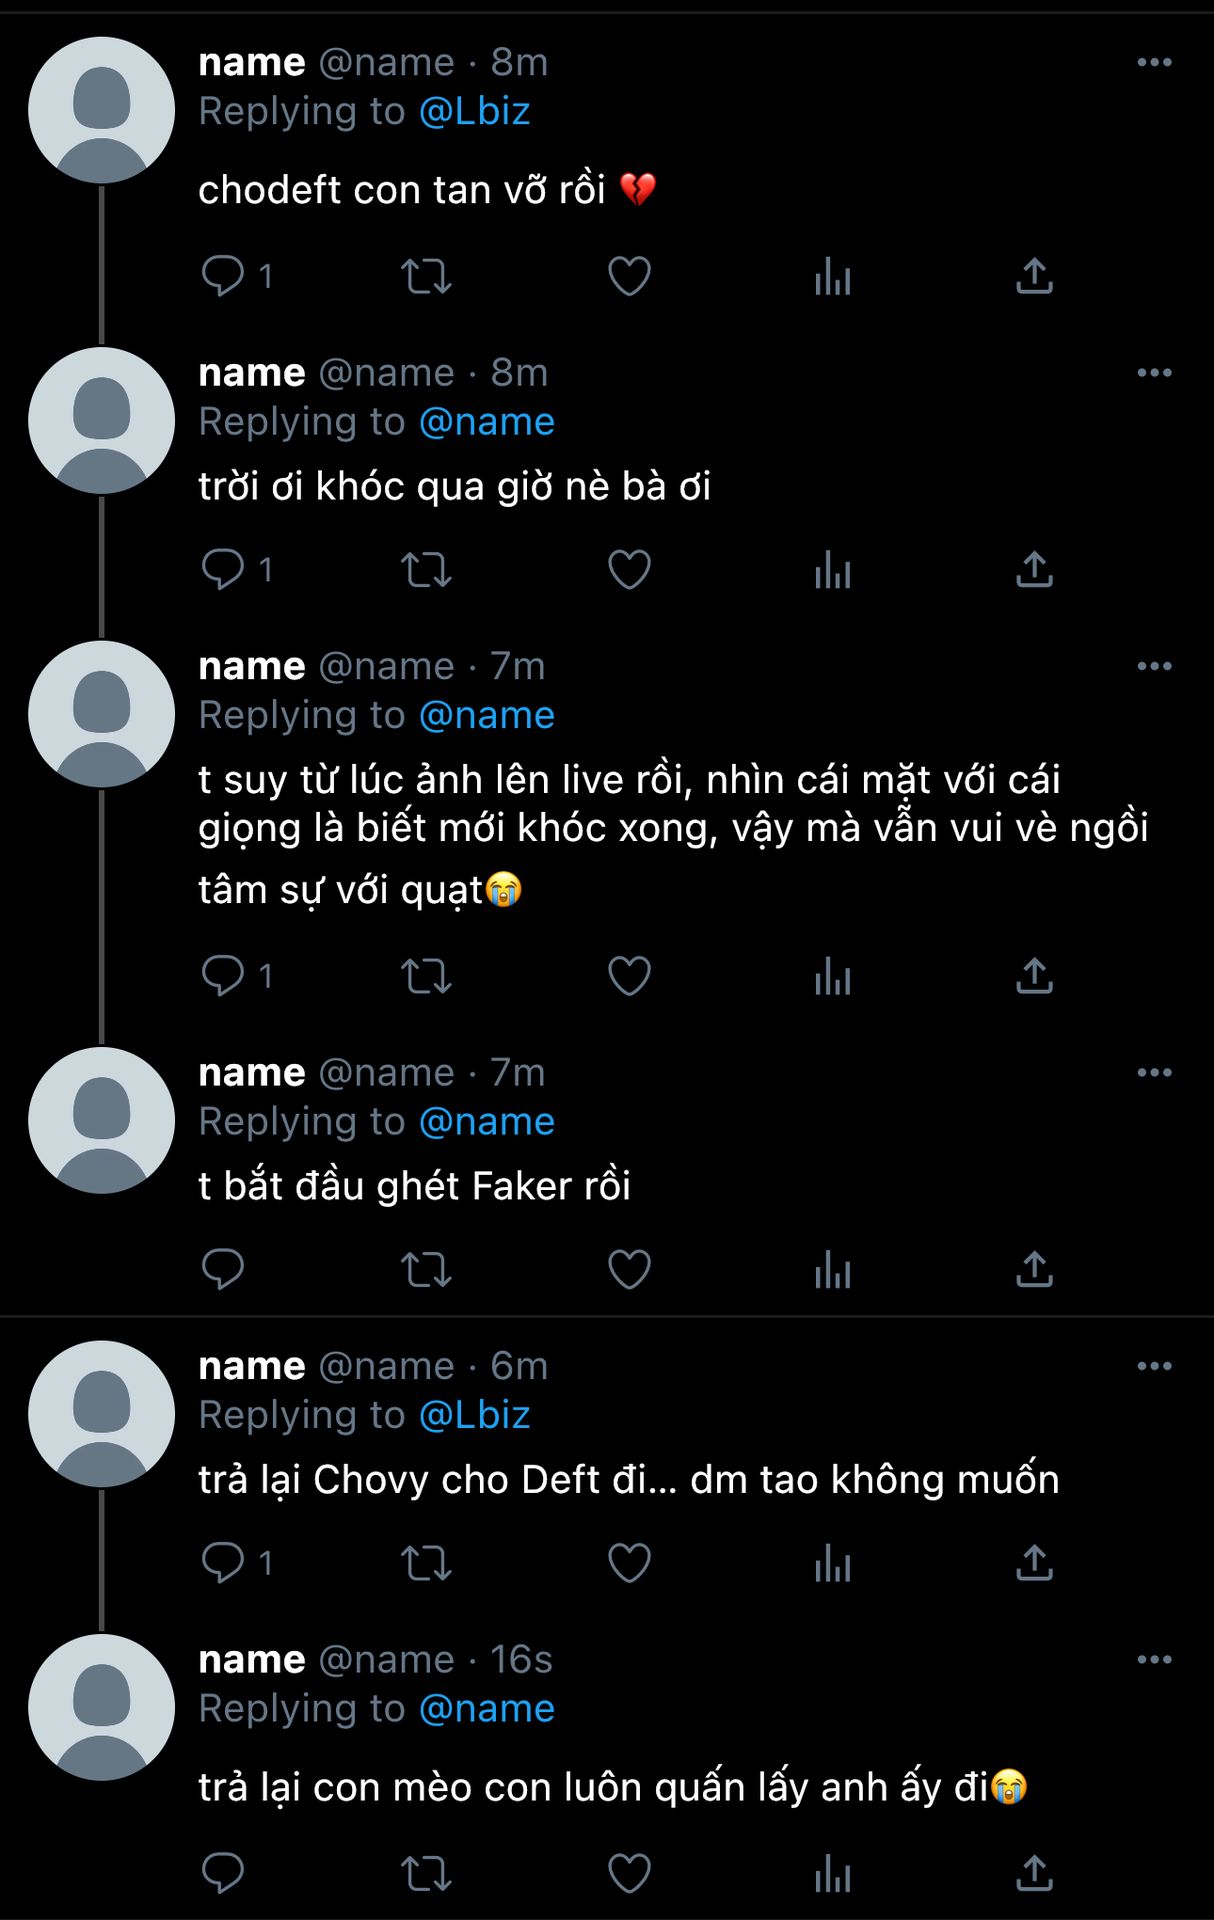This screenshot has width=1214, height=1920.
Task: Open the 'trả lại con mèo con' tweet text
Action: pos(612,1787)
